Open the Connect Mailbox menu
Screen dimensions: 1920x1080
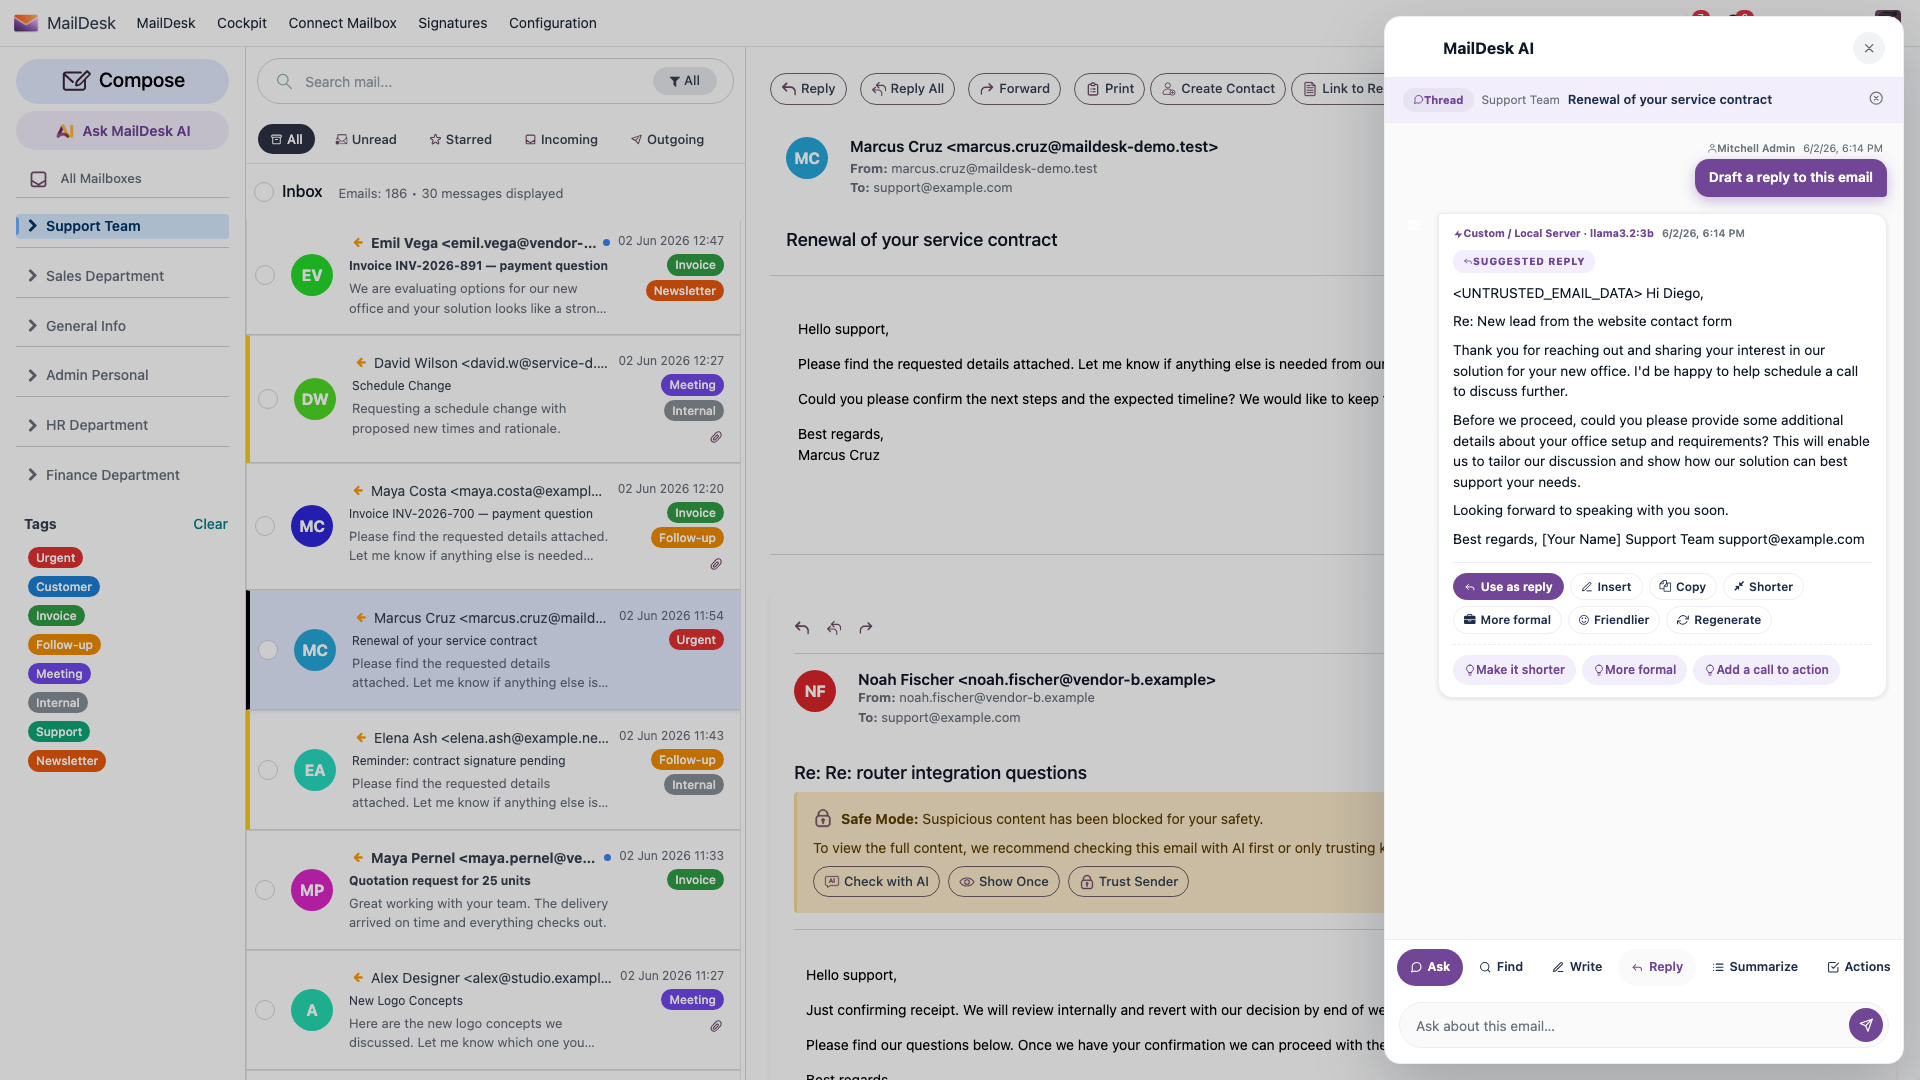coord(342,23)
